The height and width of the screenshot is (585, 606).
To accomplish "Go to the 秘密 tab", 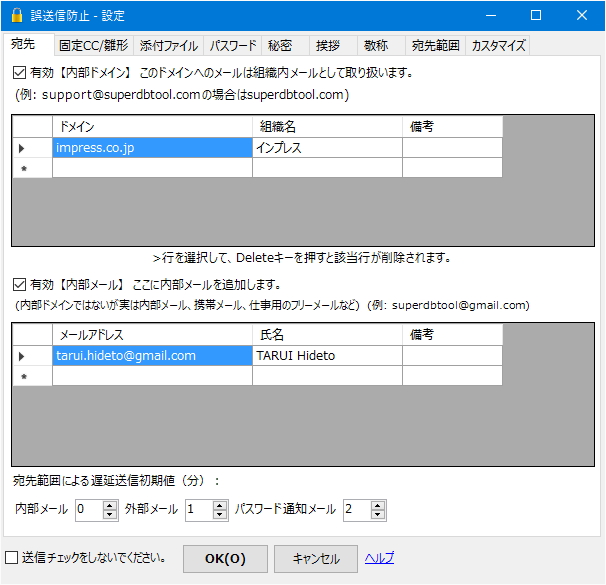I will 285,46.
